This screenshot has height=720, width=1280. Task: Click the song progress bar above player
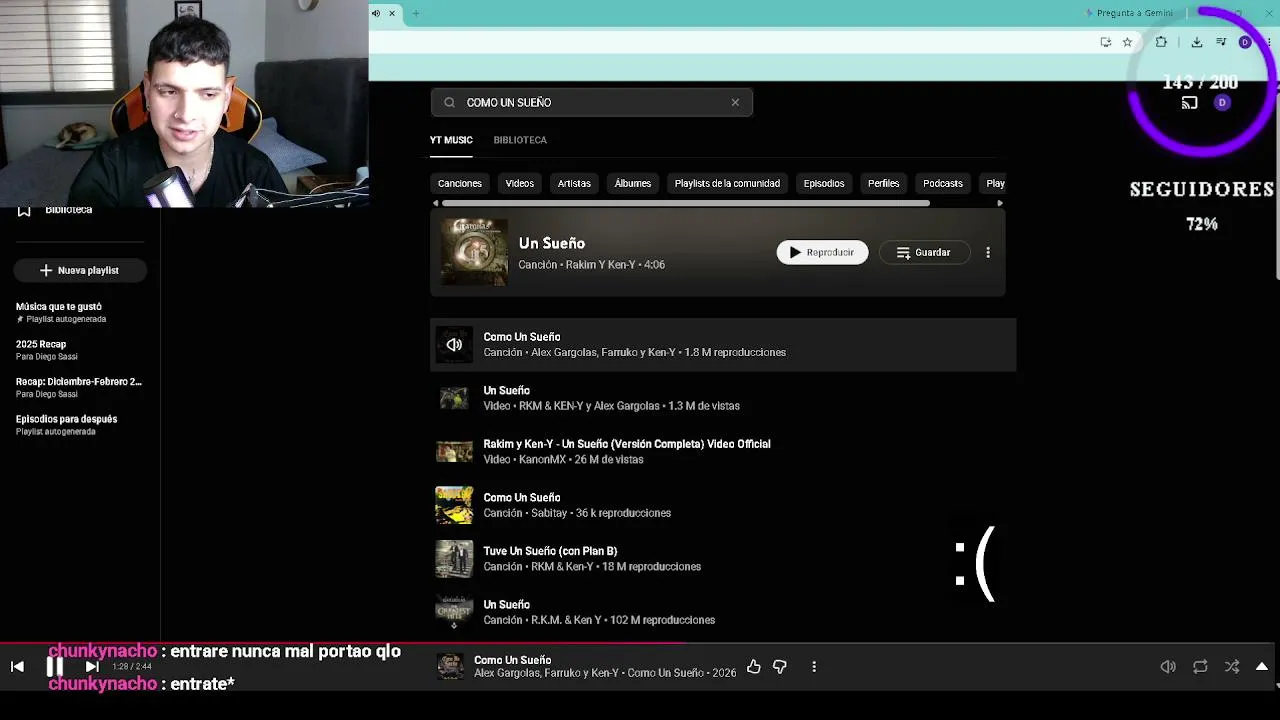point(640,645)
